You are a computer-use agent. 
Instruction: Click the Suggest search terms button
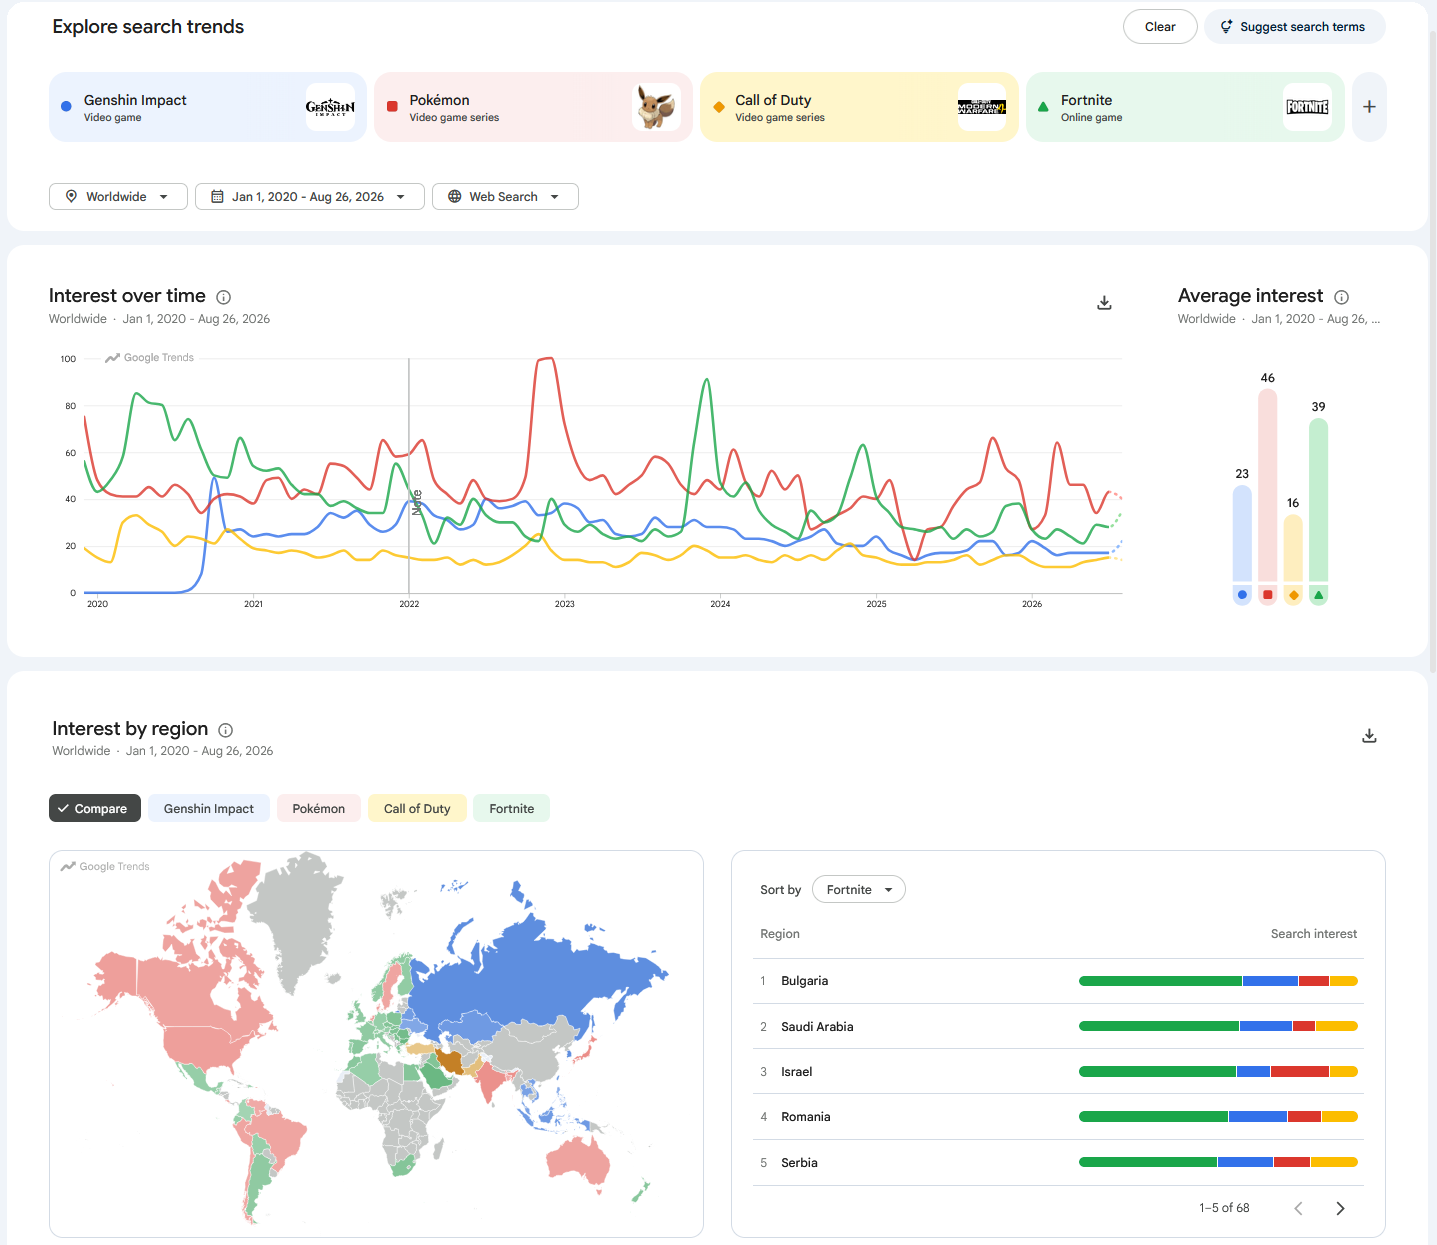pos(1294,27)
